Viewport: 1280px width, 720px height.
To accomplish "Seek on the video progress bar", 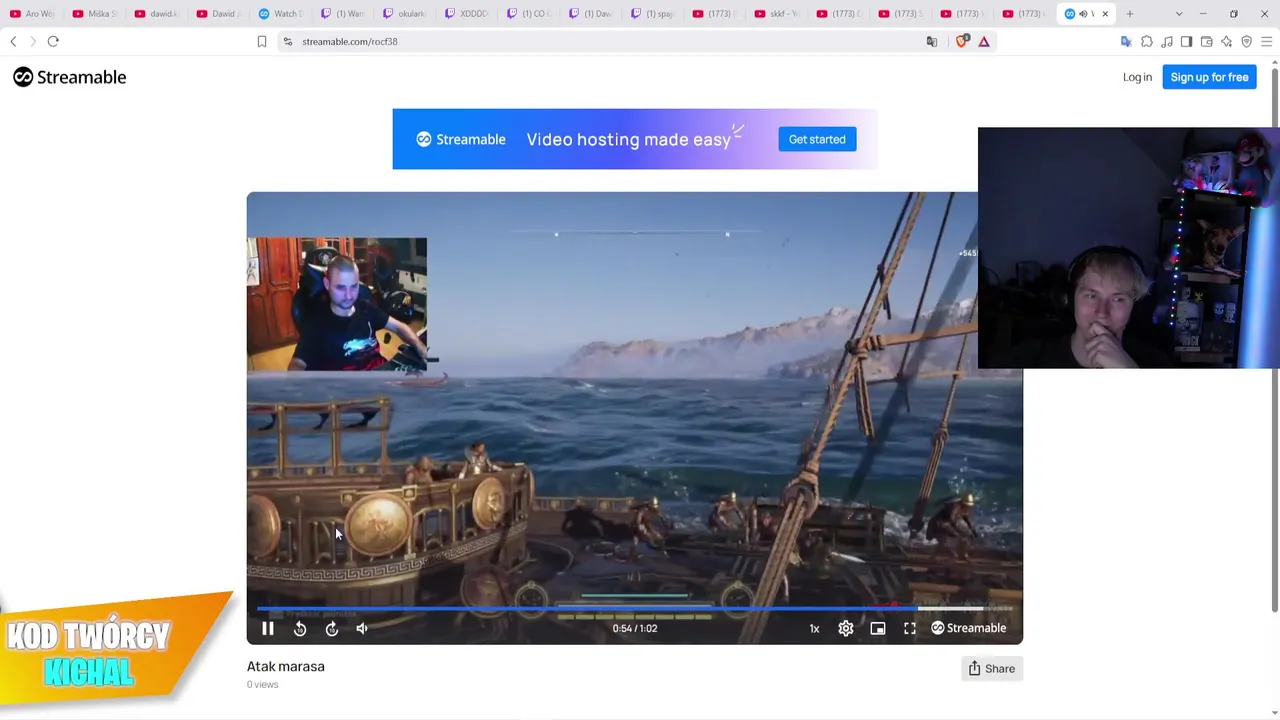I will [635, 608].
